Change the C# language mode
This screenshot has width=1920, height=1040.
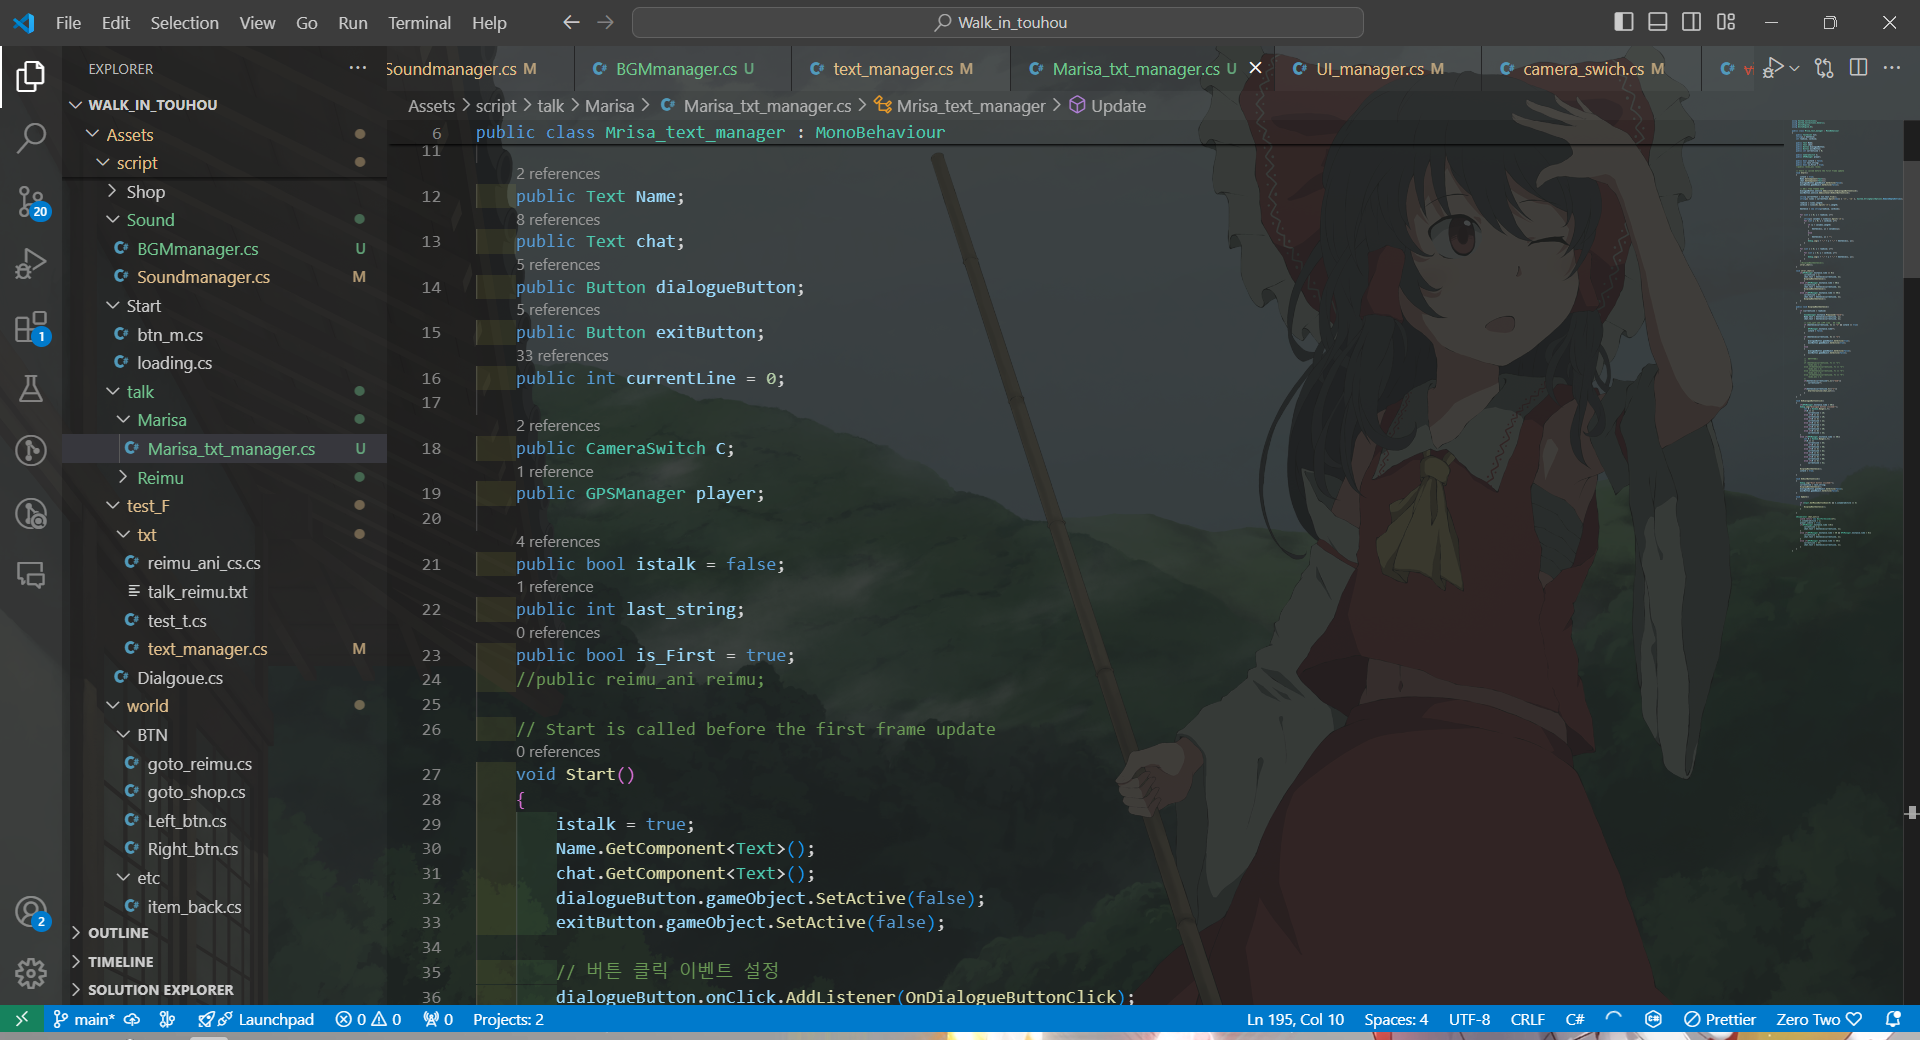1574,1019
